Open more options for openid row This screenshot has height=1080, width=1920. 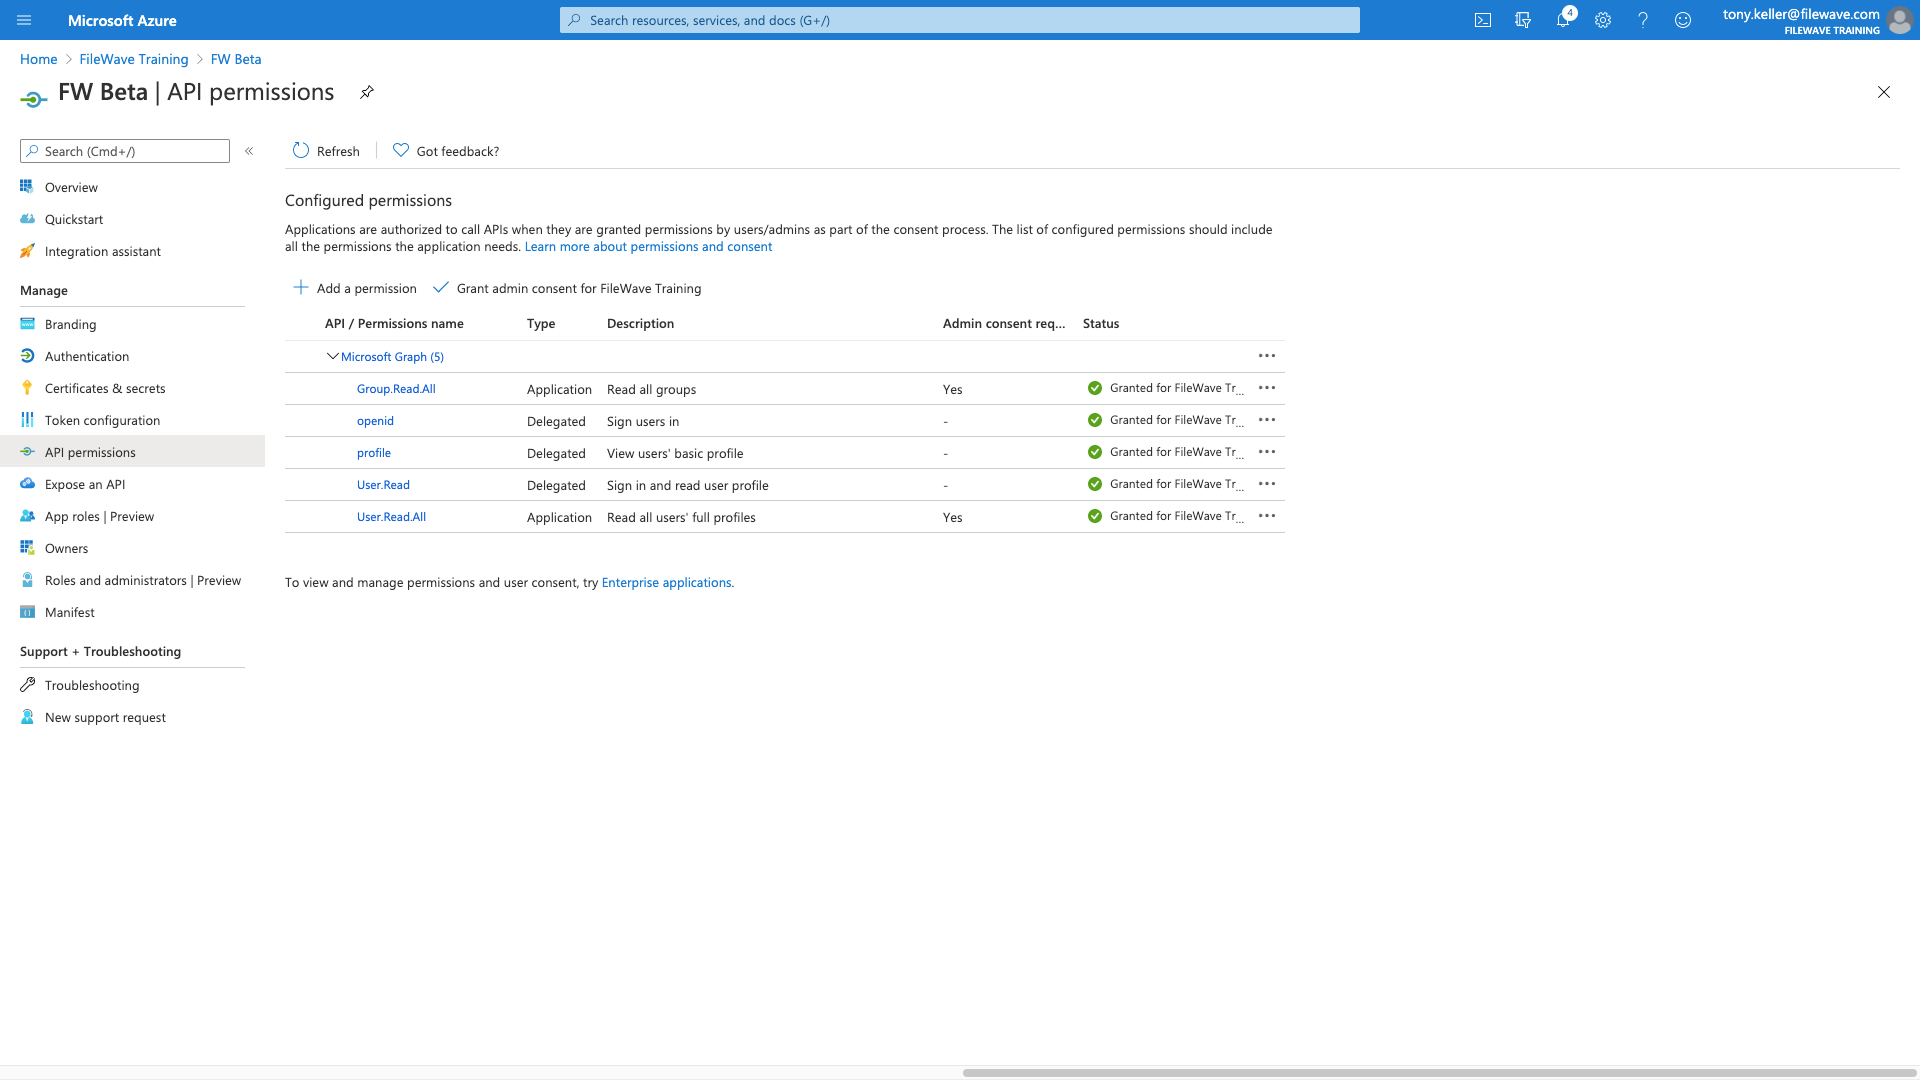tap(1267, 420)
